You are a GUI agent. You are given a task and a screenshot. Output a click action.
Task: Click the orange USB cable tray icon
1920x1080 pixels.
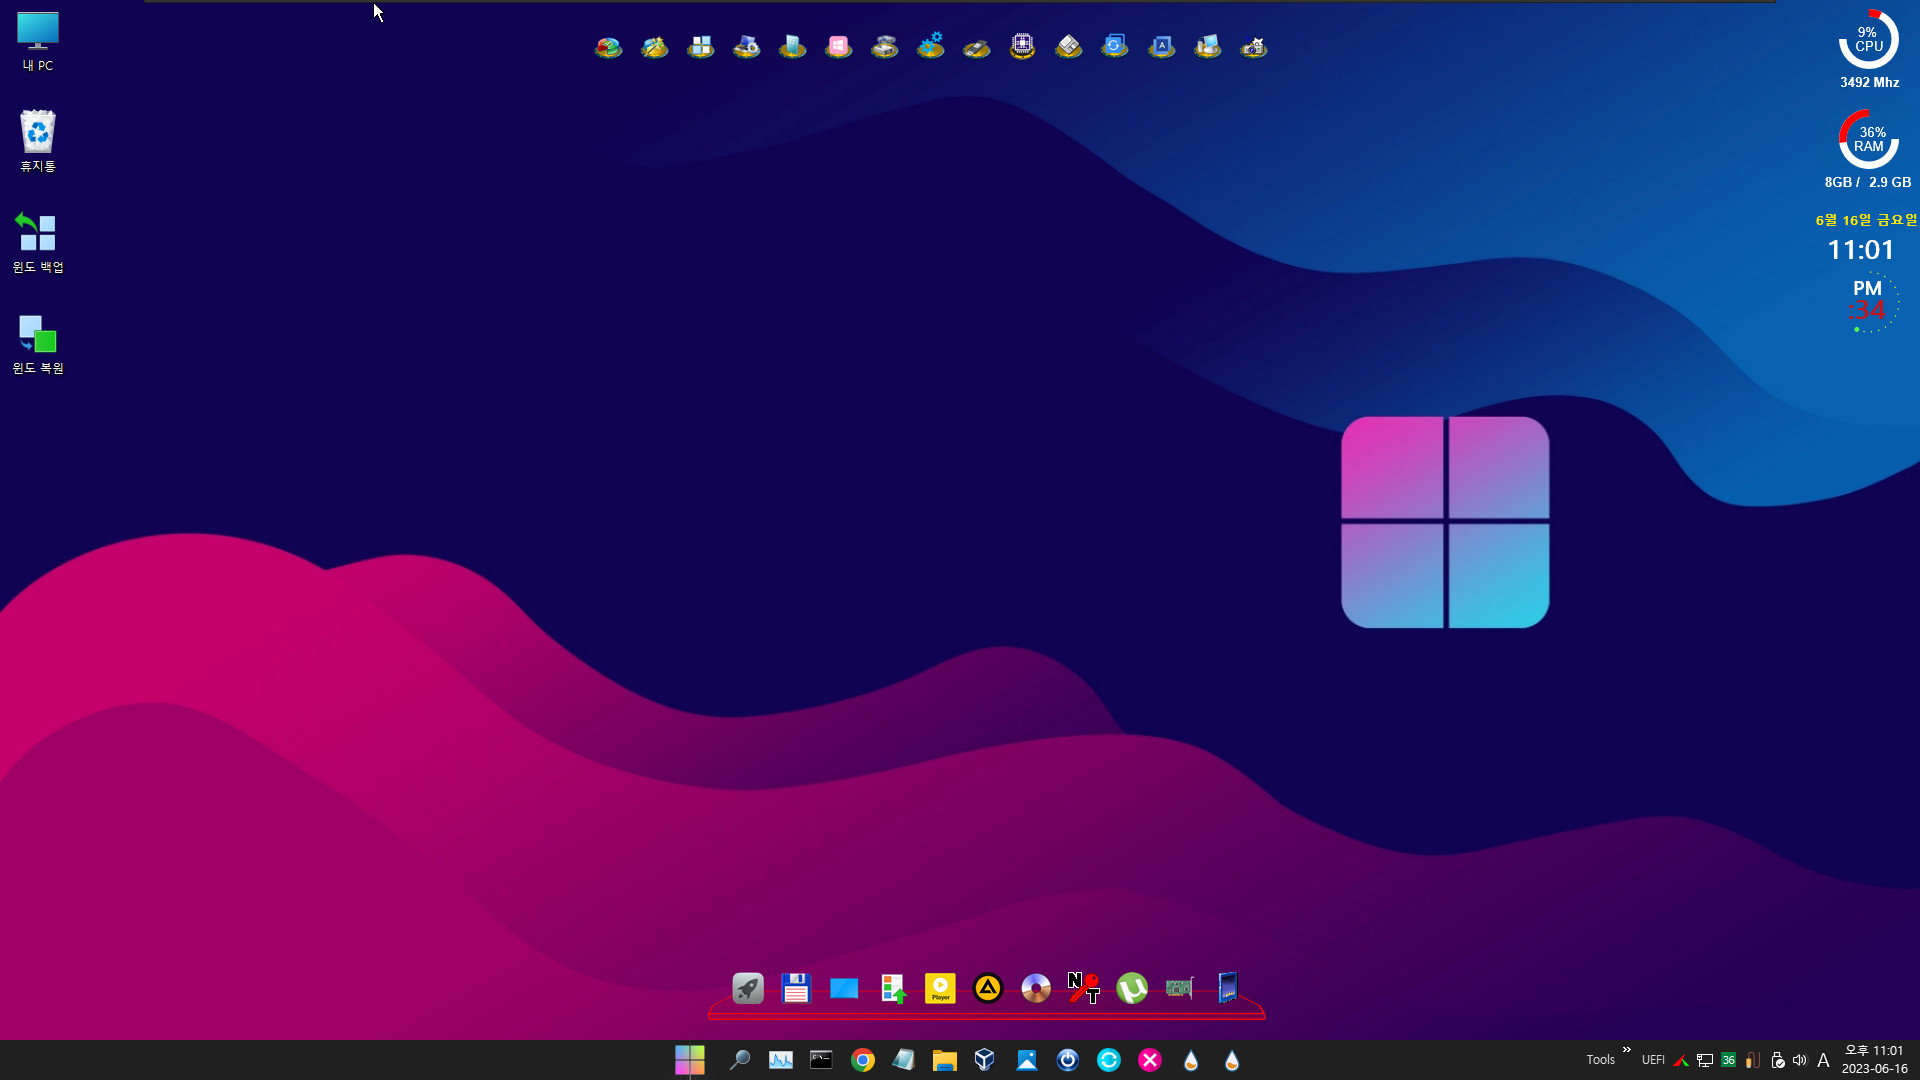[1753, 1060]
